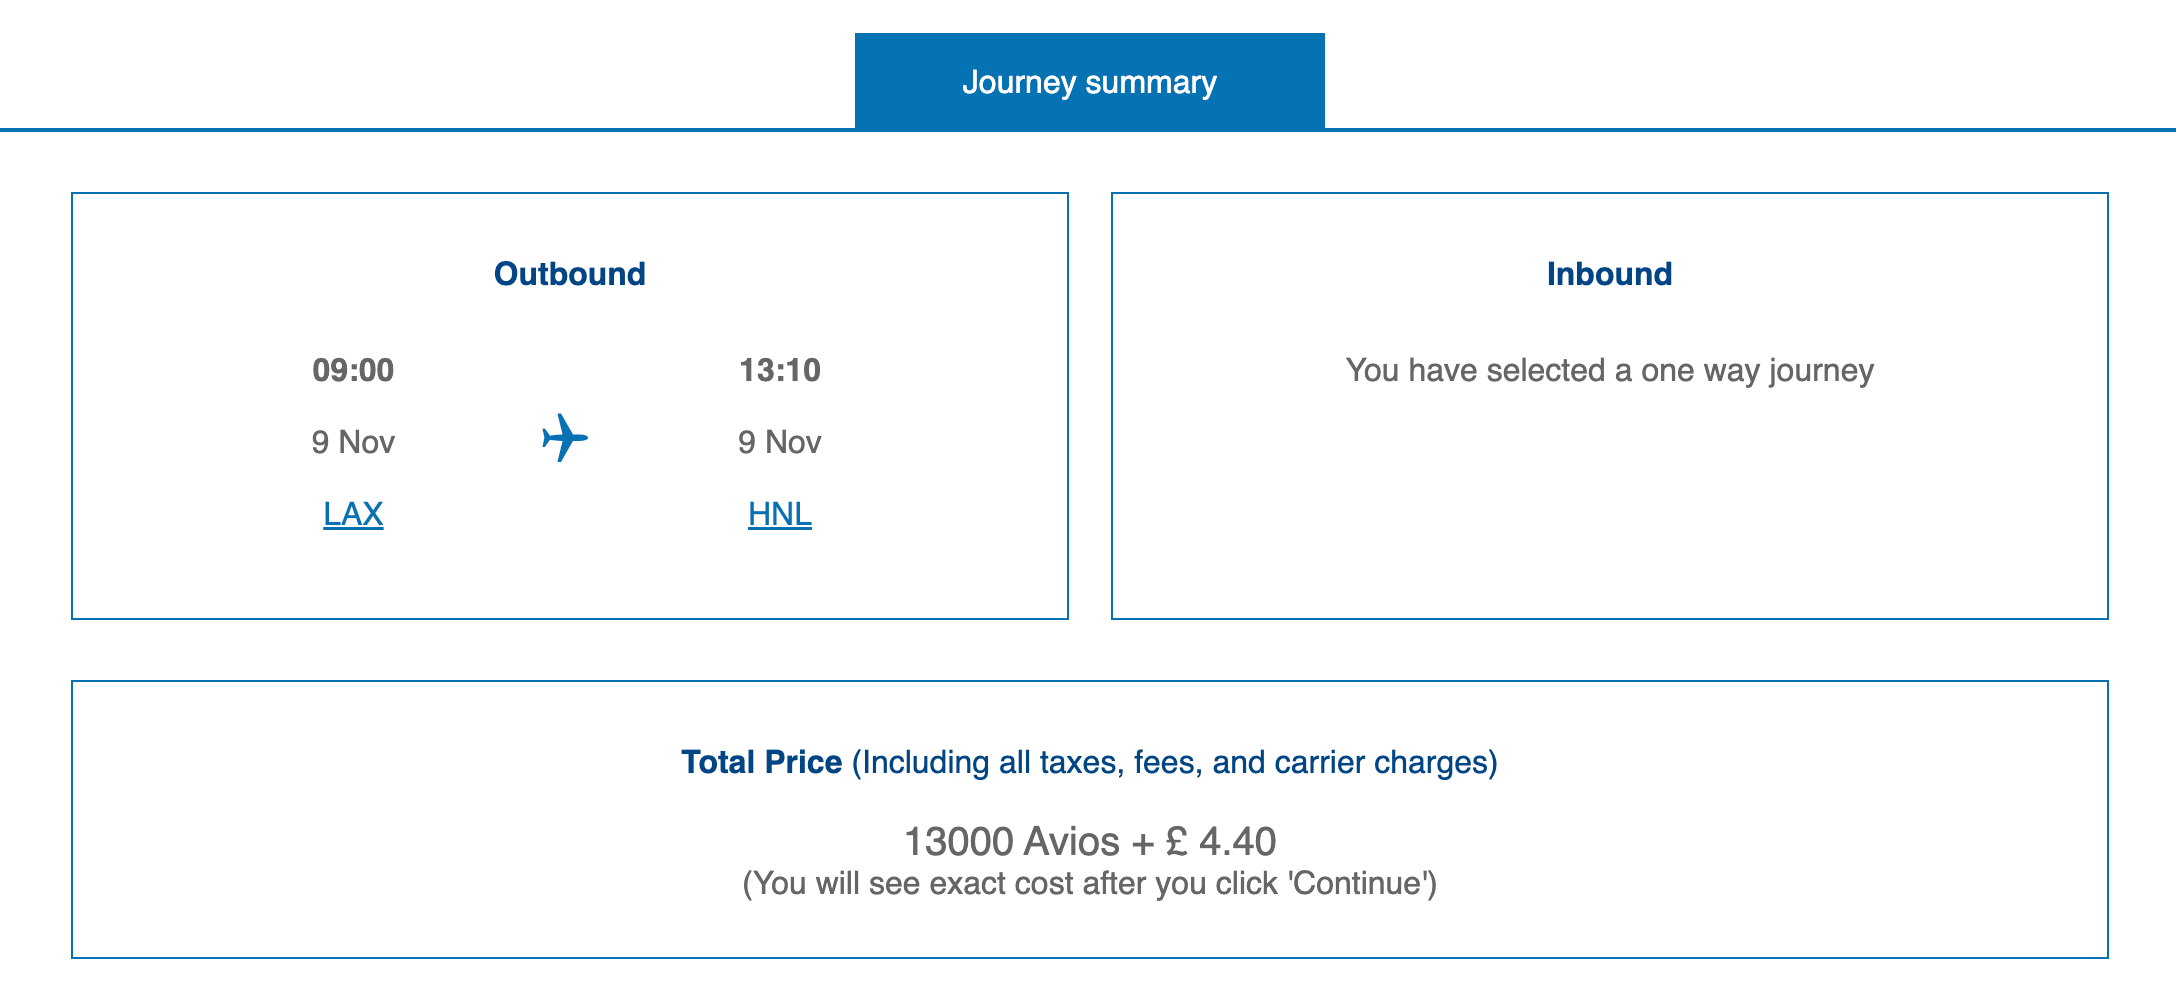Select the 09:00 departure time

point(353,370)
